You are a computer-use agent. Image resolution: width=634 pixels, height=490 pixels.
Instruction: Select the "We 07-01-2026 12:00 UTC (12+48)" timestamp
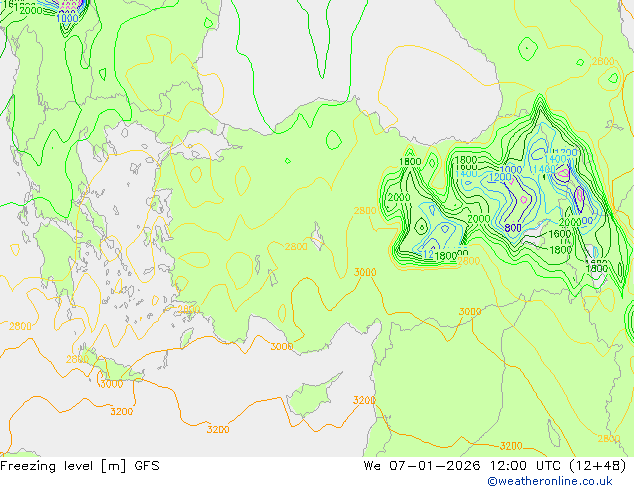tap(495, 466)
